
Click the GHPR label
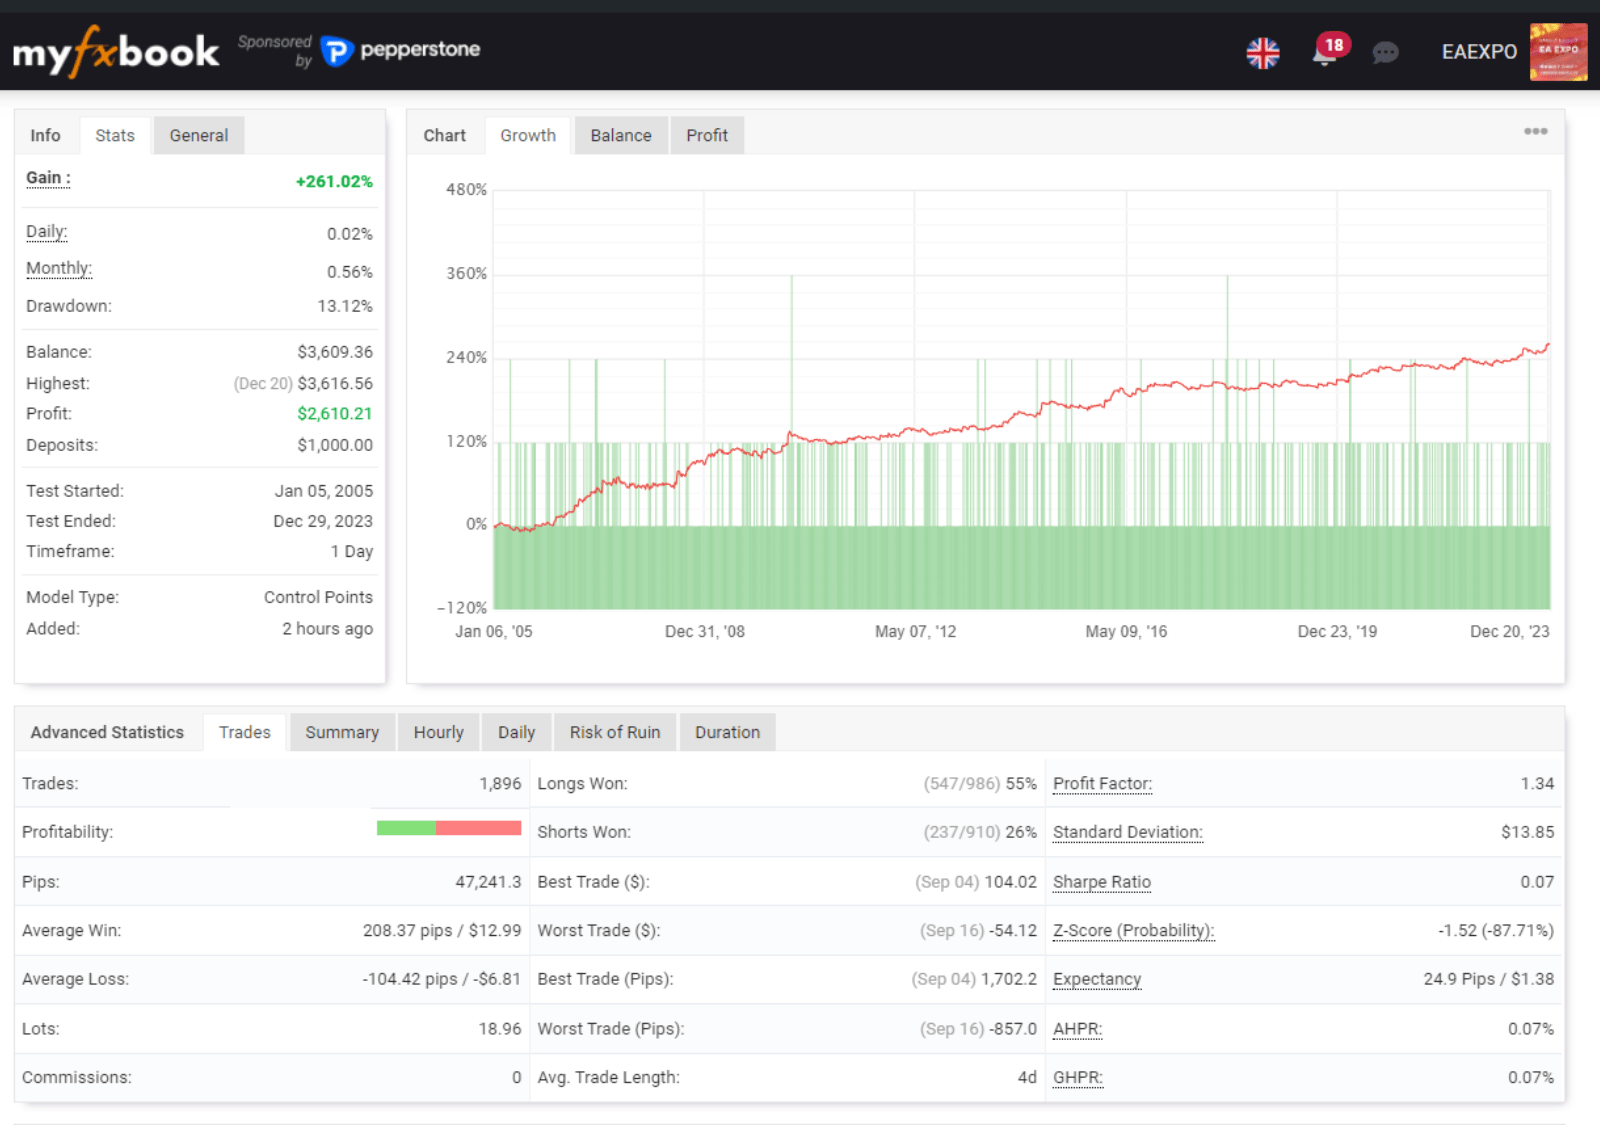[1077, 1078]
